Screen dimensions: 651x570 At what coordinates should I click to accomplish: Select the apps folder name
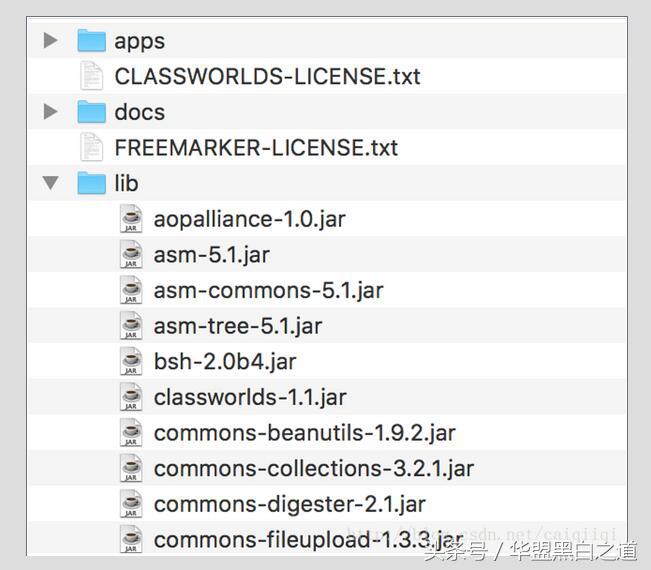click(140, 42)
